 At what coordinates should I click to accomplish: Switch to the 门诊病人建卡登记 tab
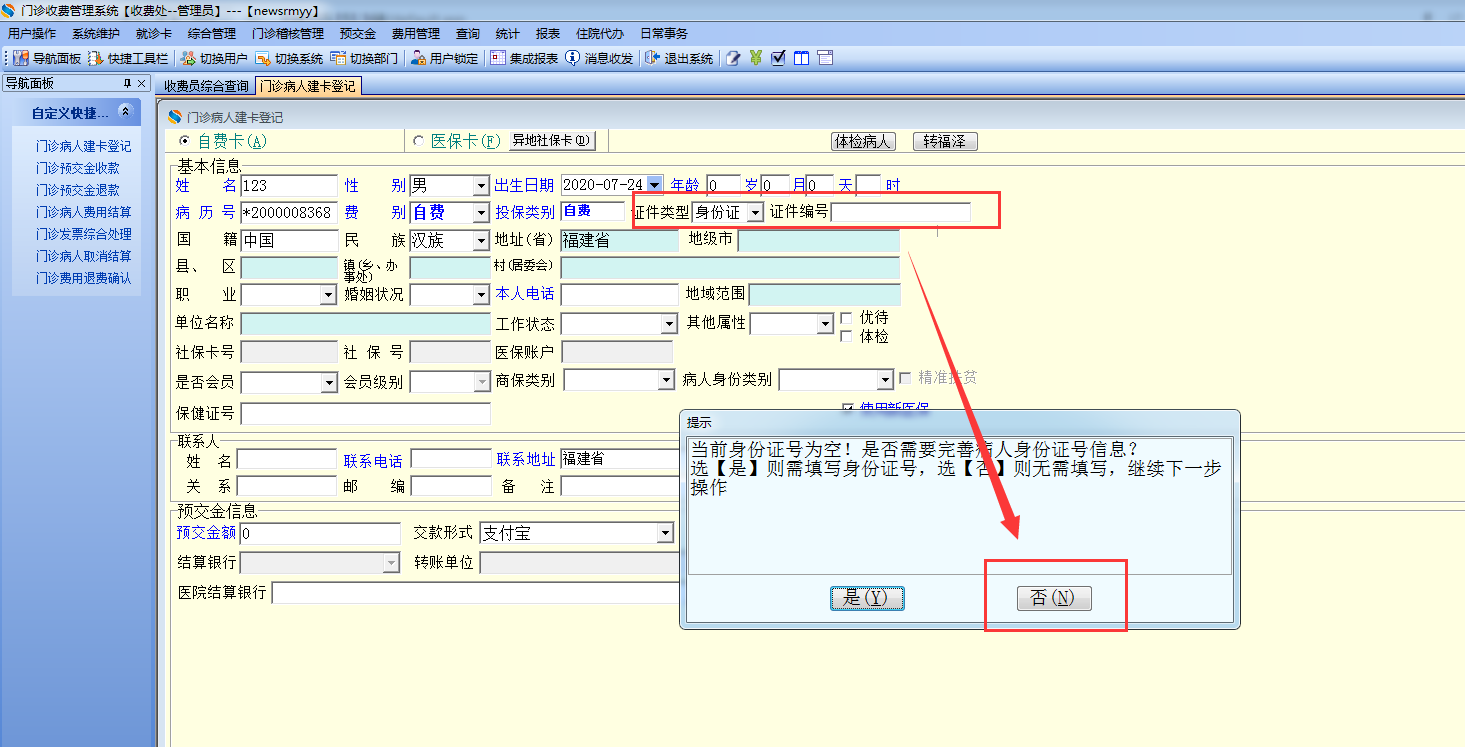(x=307, y=87)
